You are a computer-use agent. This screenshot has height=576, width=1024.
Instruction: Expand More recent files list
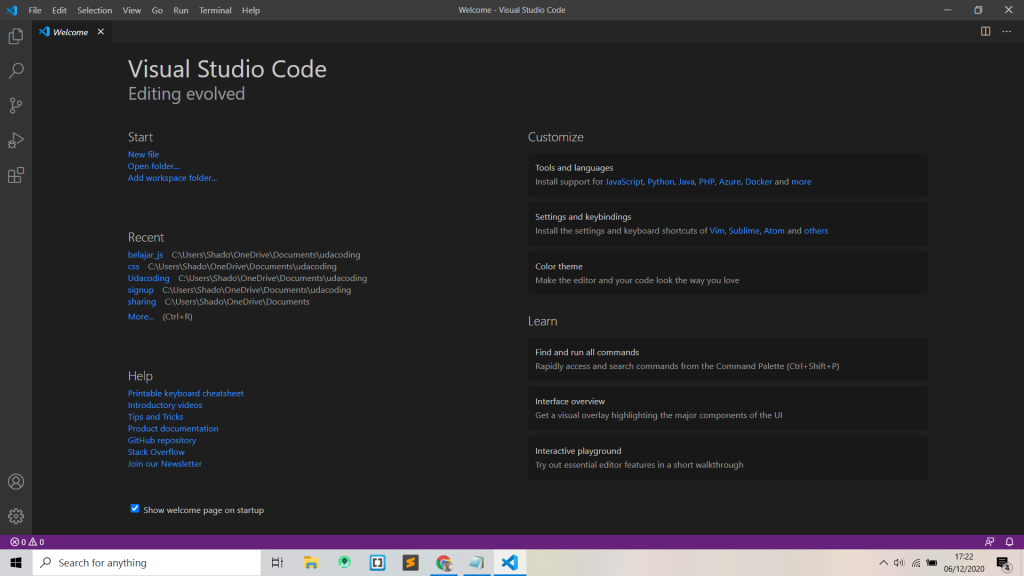[x=140, y=316]
